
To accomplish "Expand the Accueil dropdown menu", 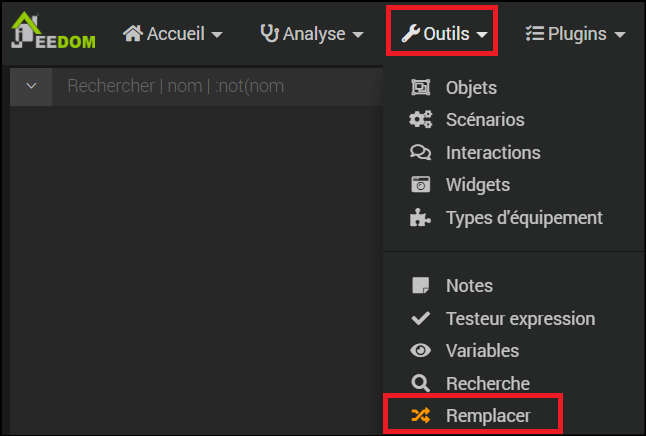I will (x=173, y=34).
